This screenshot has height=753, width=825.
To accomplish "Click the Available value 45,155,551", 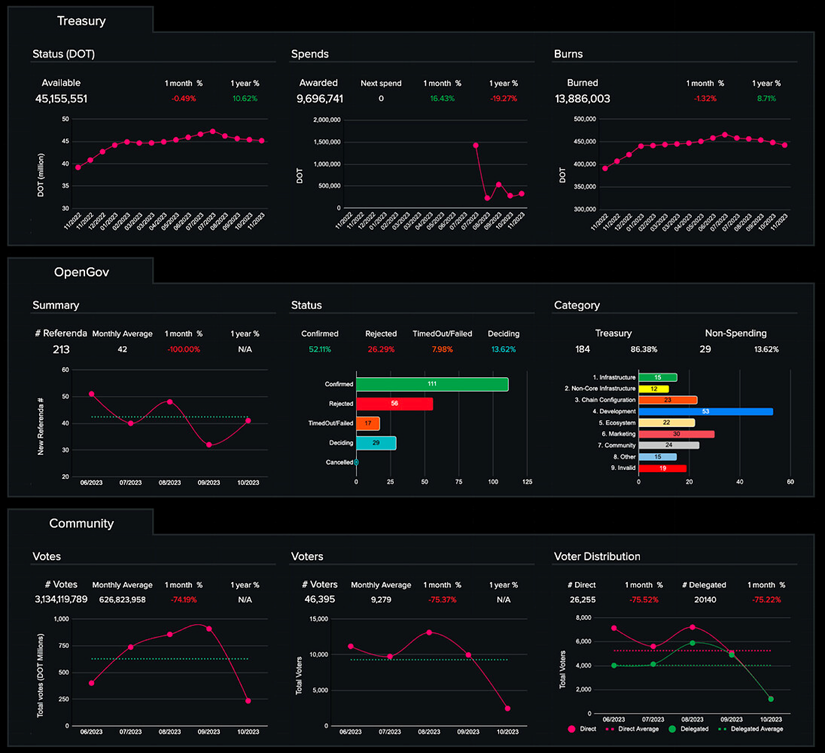I will [61, 99].
